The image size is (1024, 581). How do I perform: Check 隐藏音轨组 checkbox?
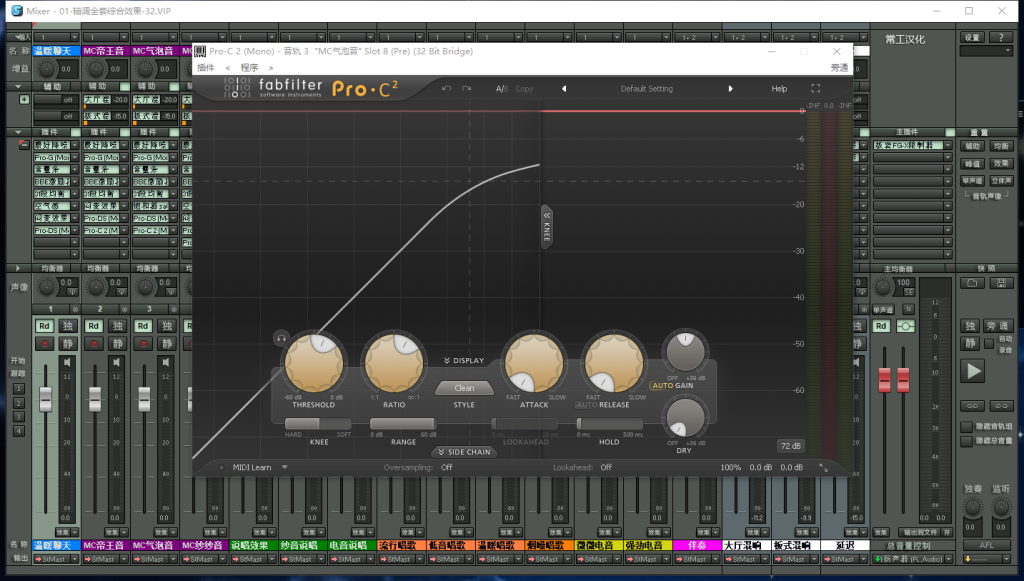click(x=967, y=426)
